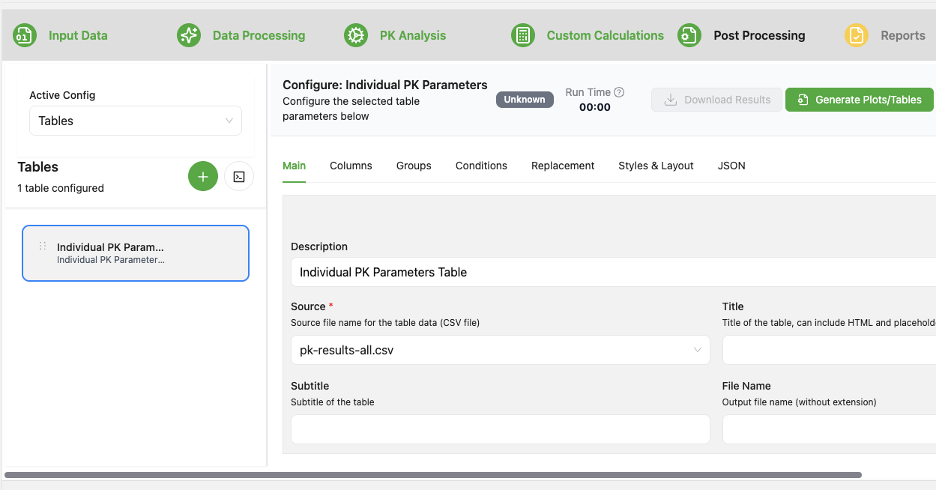Open the Active Config Tables dropdown
936x490 pixels.
click(135, 121)
